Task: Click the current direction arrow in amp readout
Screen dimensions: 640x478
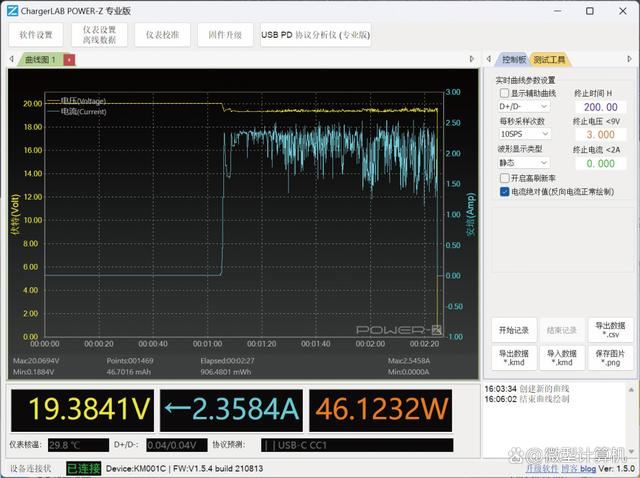Action: coord(178,407)
